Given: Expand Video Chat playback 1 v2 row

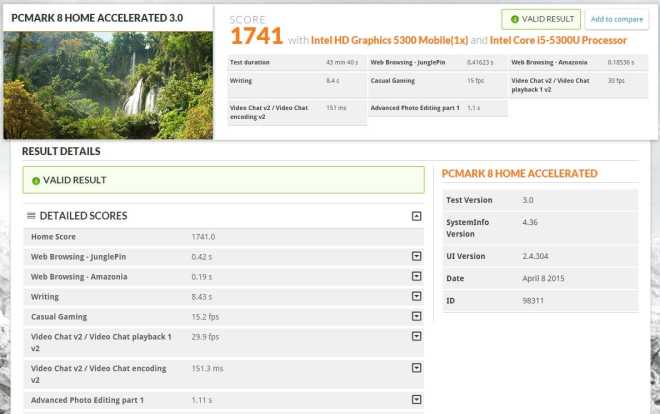Looking at the screenshot, I should point(416,336).
